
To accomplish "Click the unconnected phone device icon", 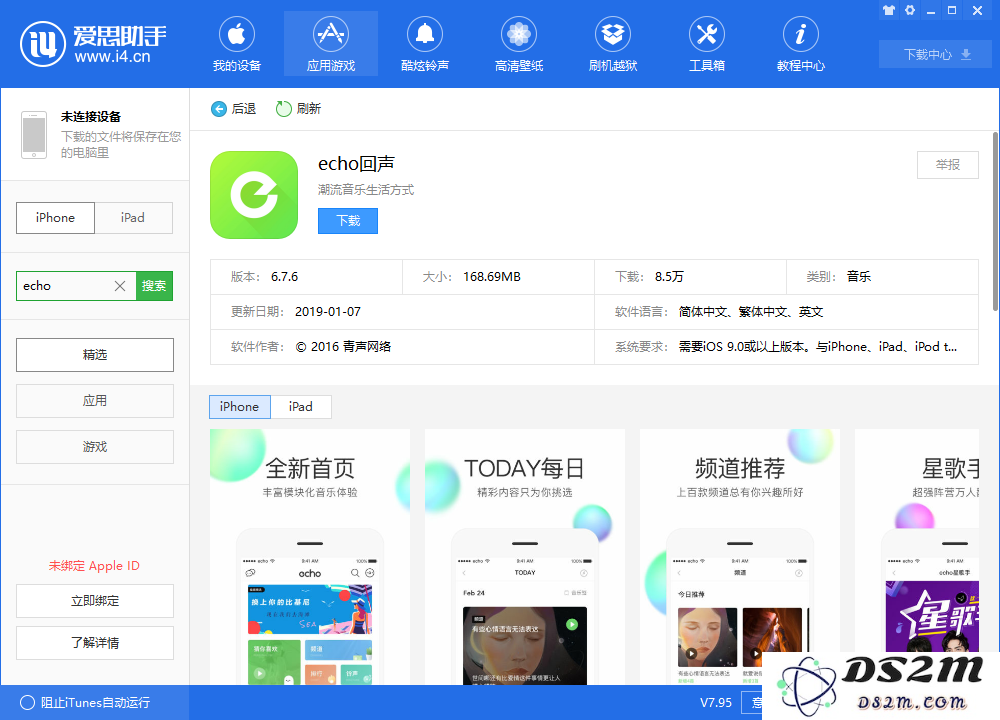I will (34, 135).
